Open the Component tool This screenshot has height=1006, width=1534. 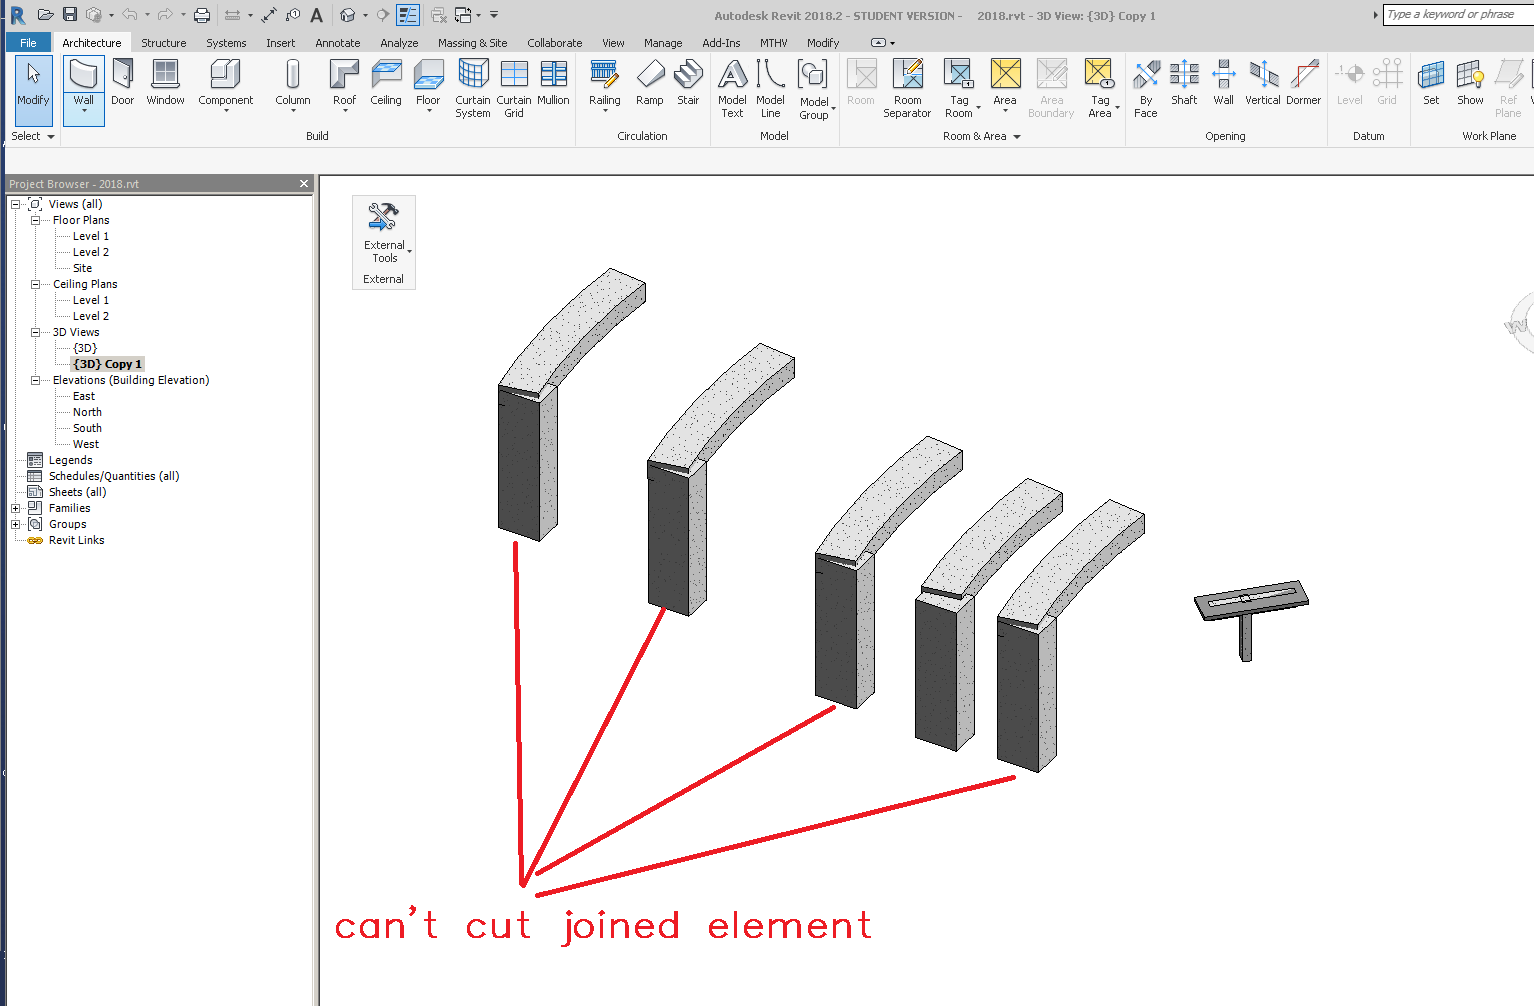click(x=226, y=83)
